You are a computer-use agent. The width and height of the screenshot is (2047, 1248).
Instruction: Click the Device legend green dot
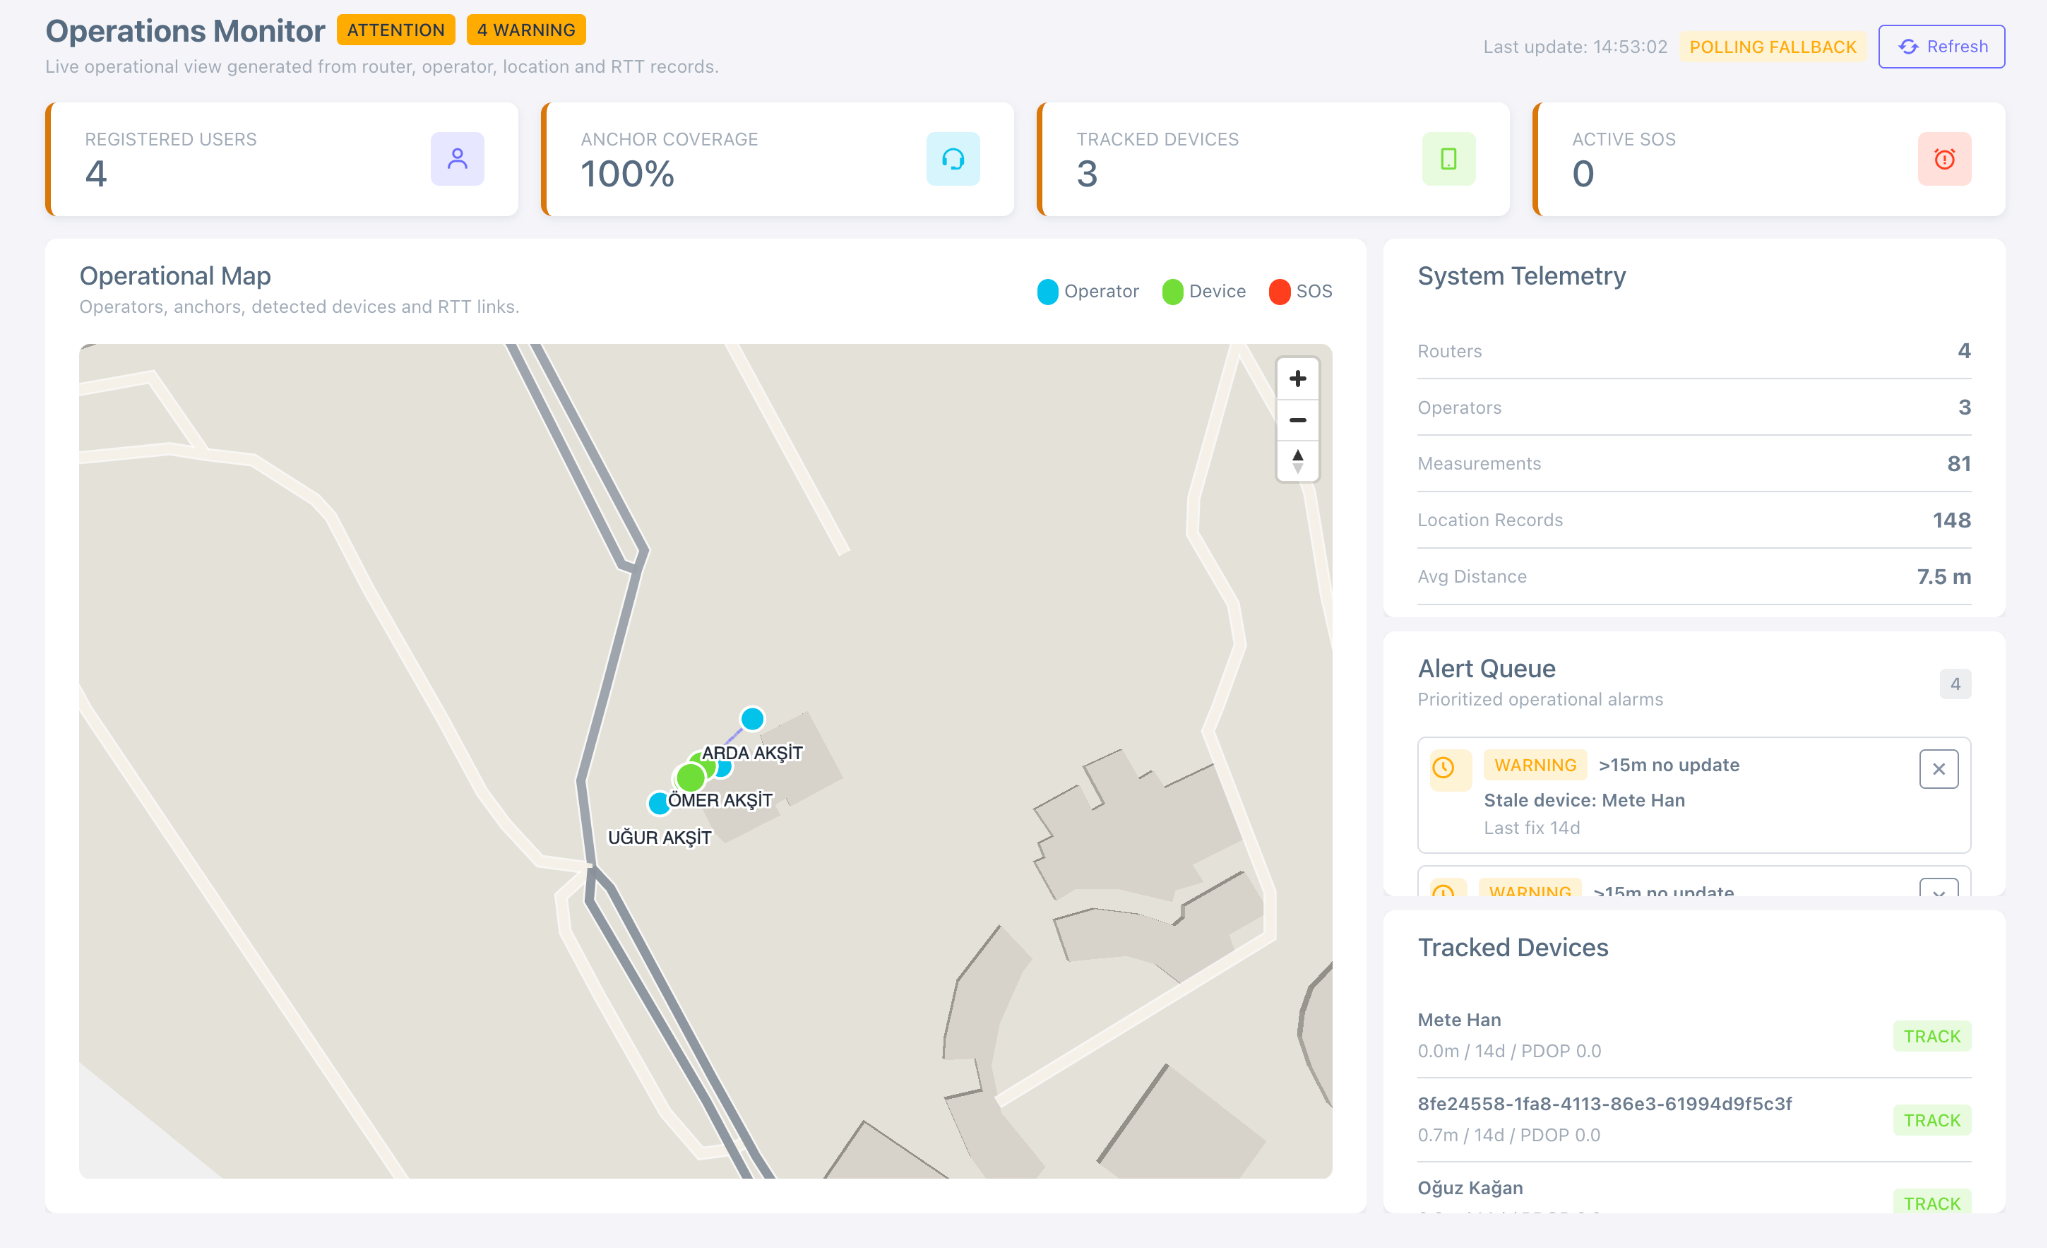tap(1172, 292)
